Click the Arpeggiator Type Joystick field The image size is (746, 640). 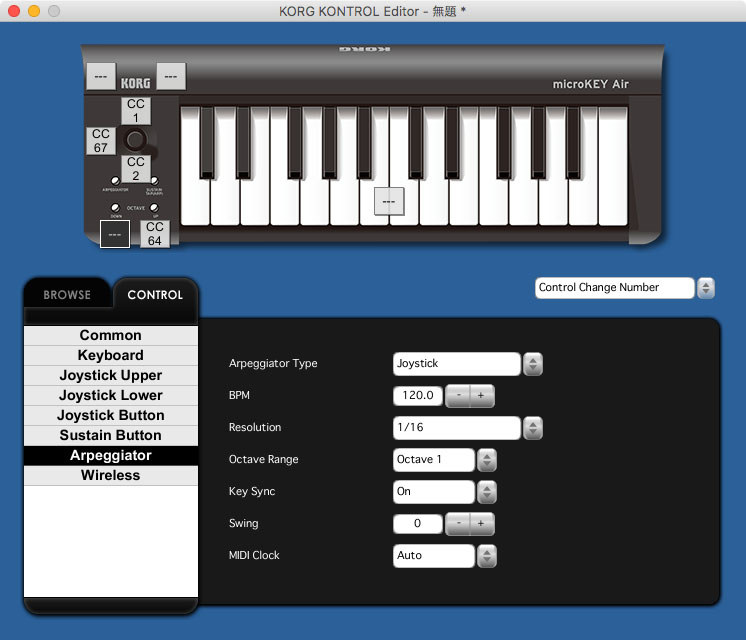pos(456,364)
